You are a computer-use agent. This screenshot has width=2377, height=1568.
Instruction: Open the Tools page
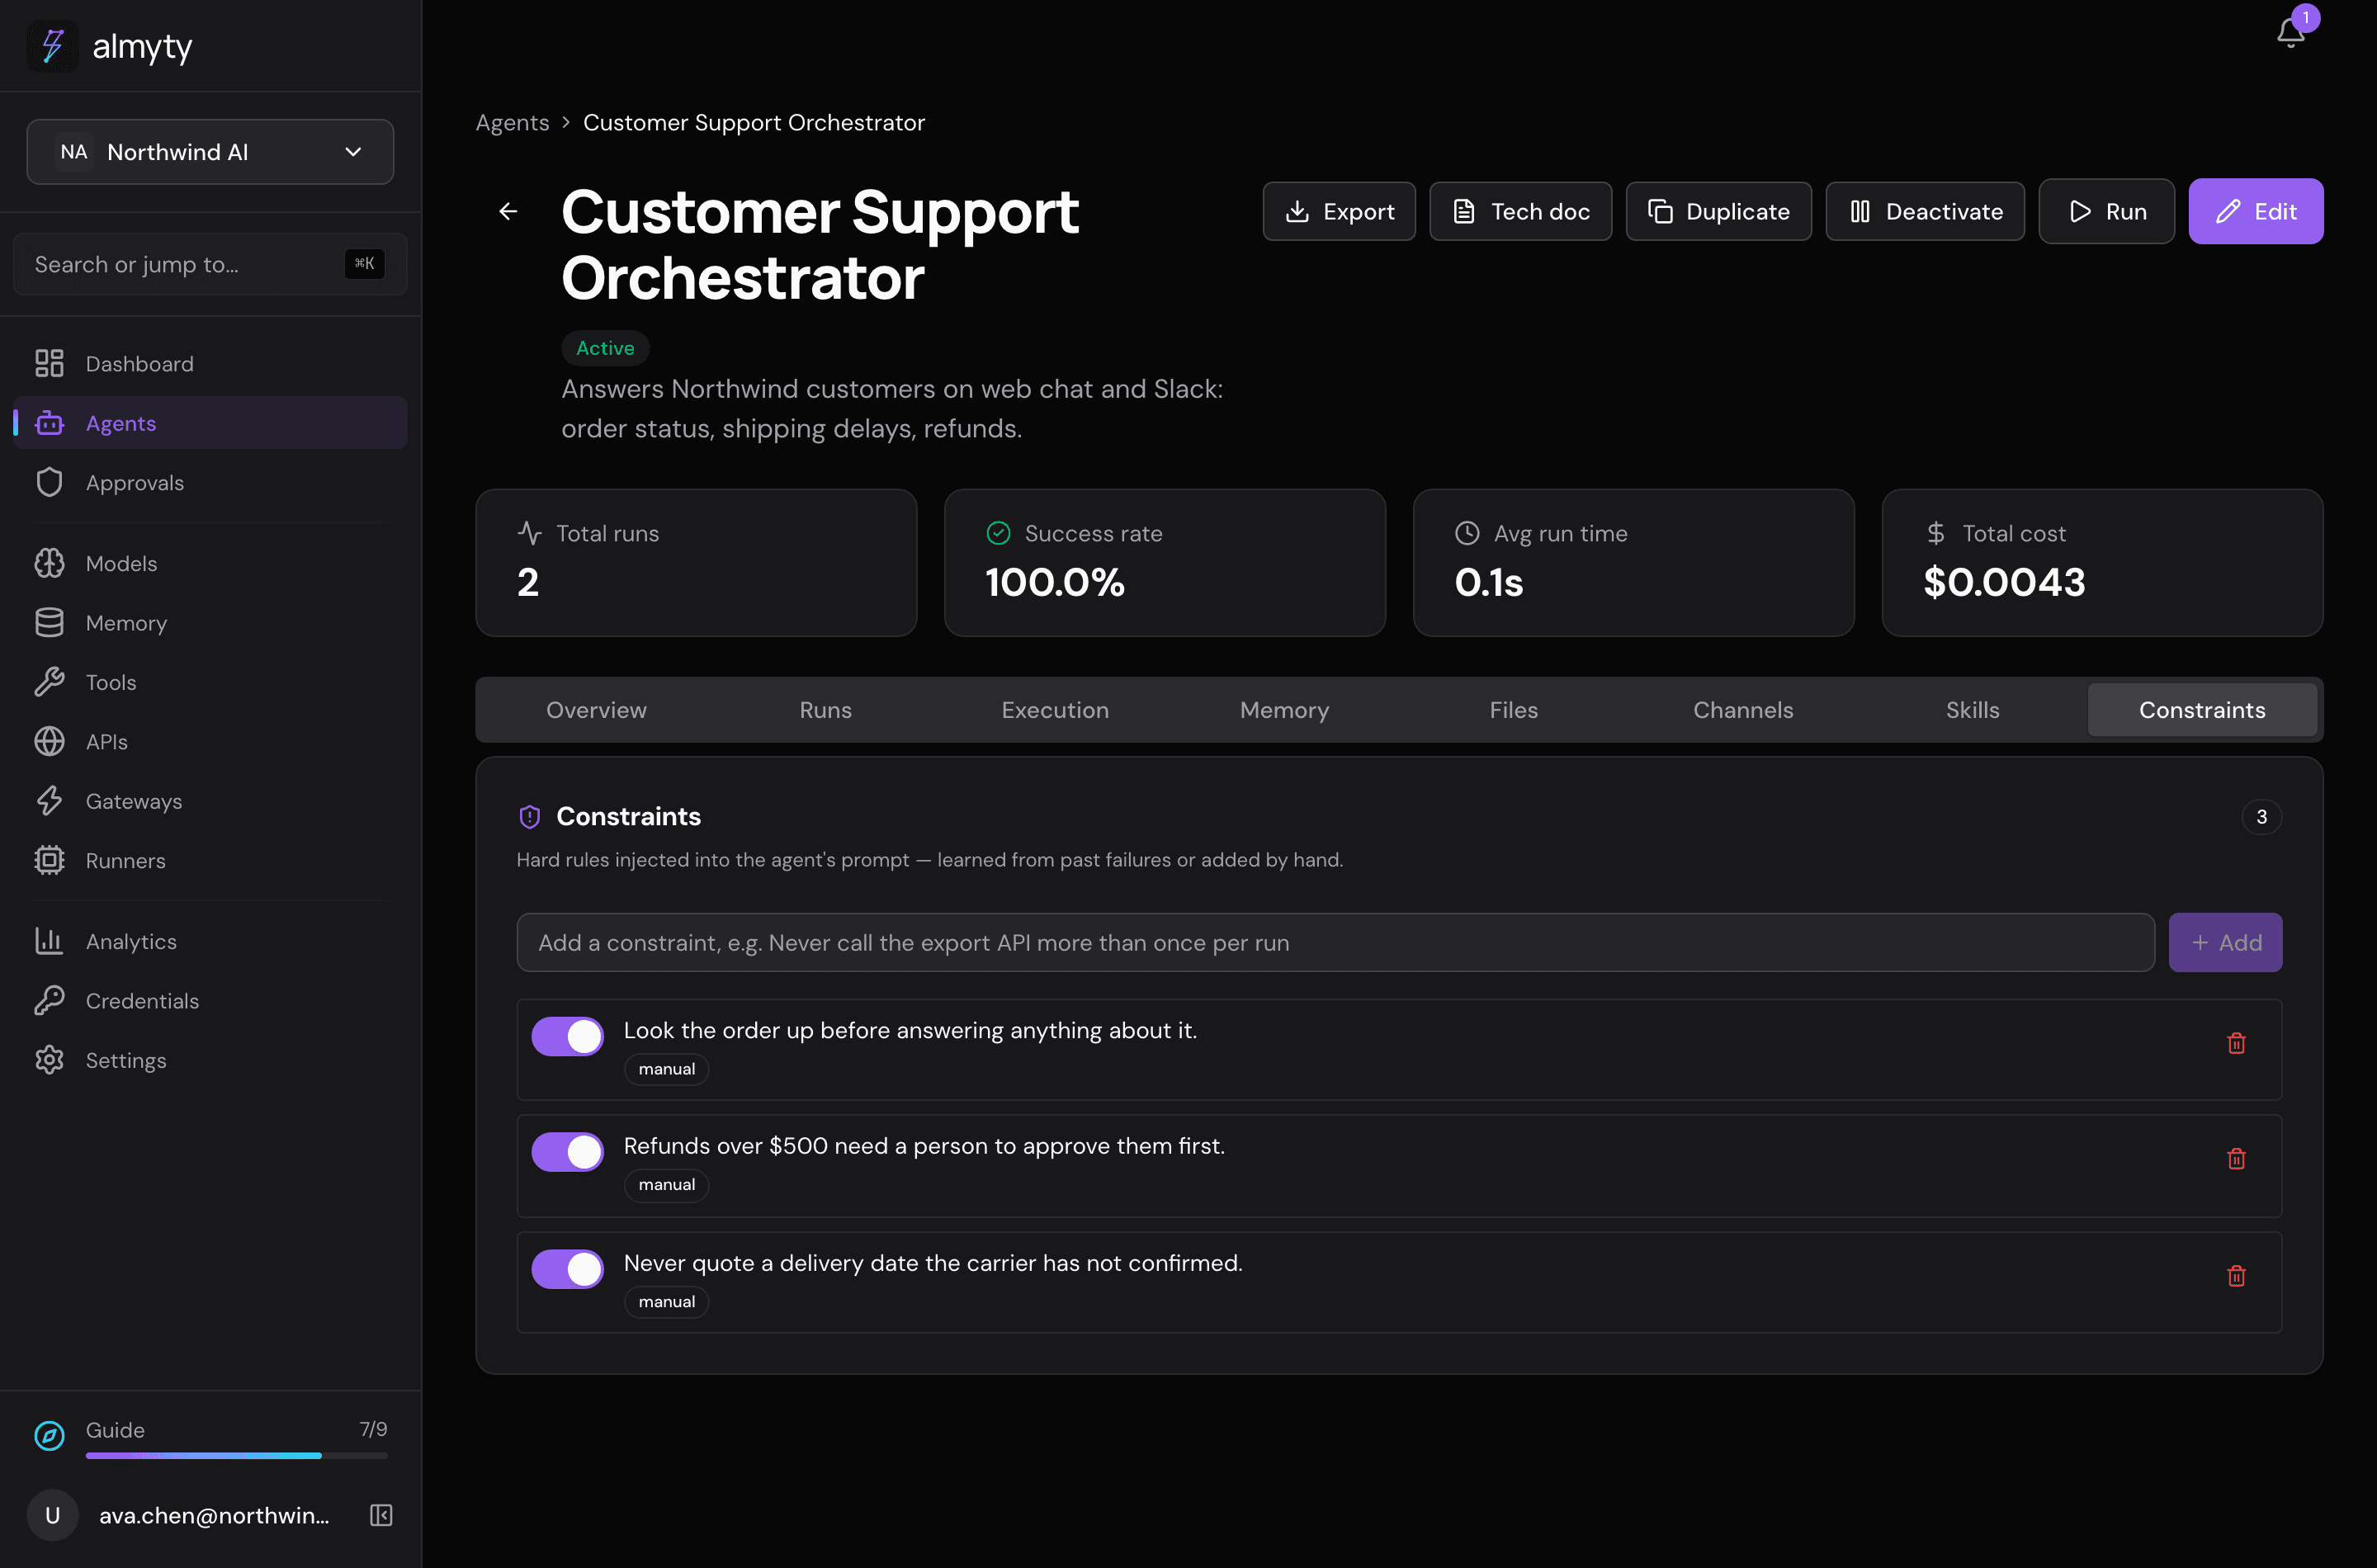[210, 682]
